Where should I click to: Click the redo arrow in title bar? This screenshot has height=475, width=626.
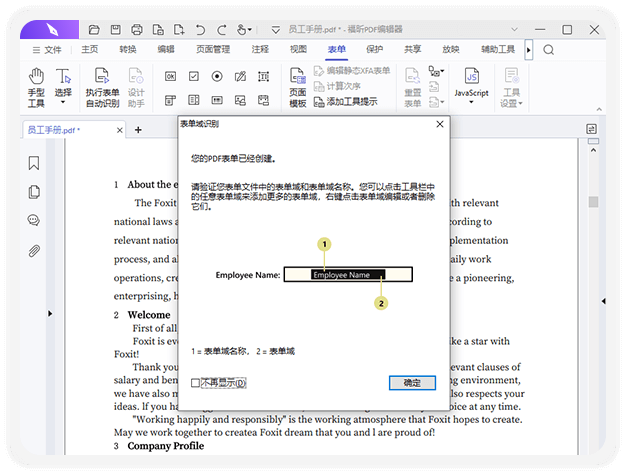pos(222,30)
